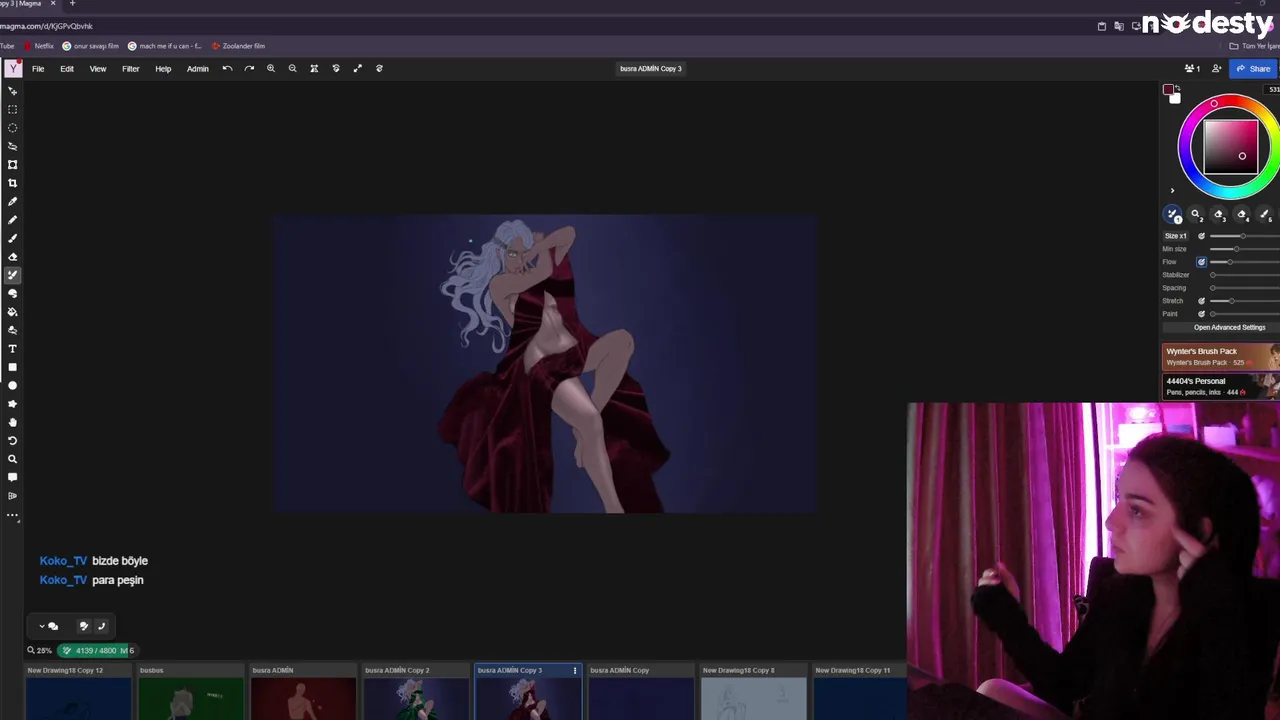
Task: Click the Stabilizer slider
Action: (x=1244, y=275)
